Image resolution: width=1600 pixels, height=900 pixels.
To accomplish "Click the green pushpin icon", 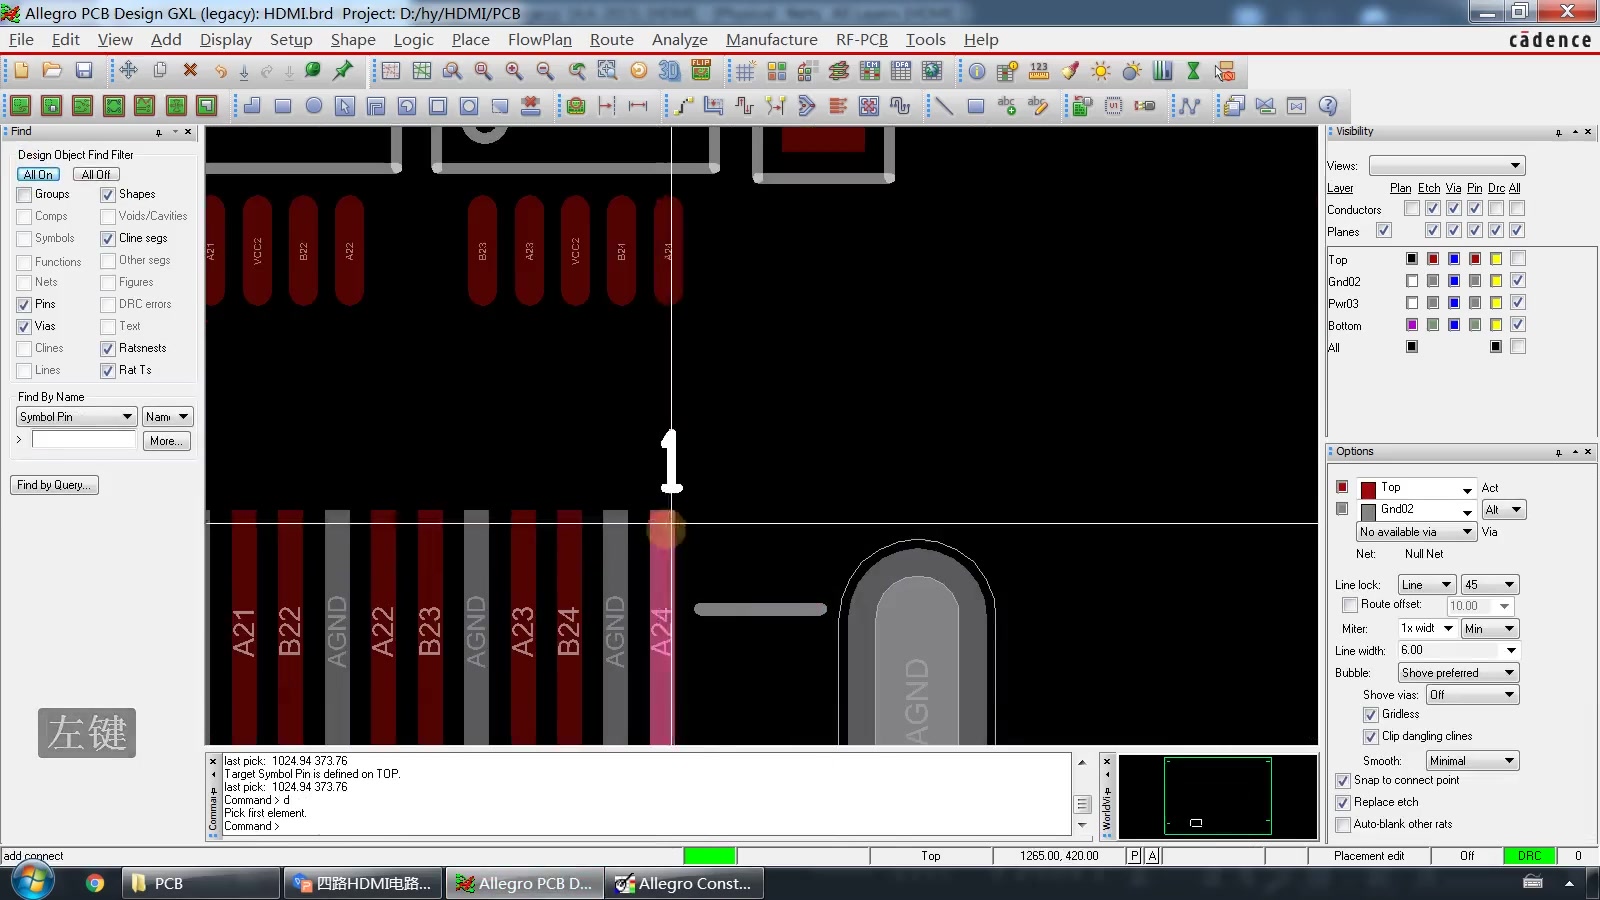I will point(343,71).
